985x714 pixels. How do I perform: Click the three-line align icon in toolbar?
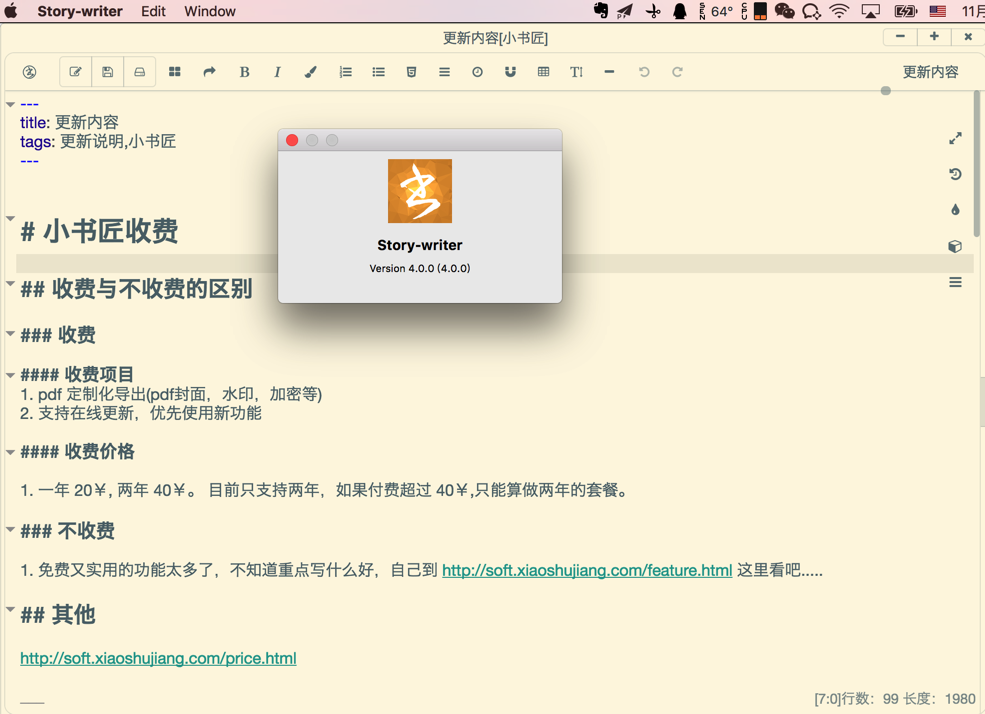(x=444, y=72)
